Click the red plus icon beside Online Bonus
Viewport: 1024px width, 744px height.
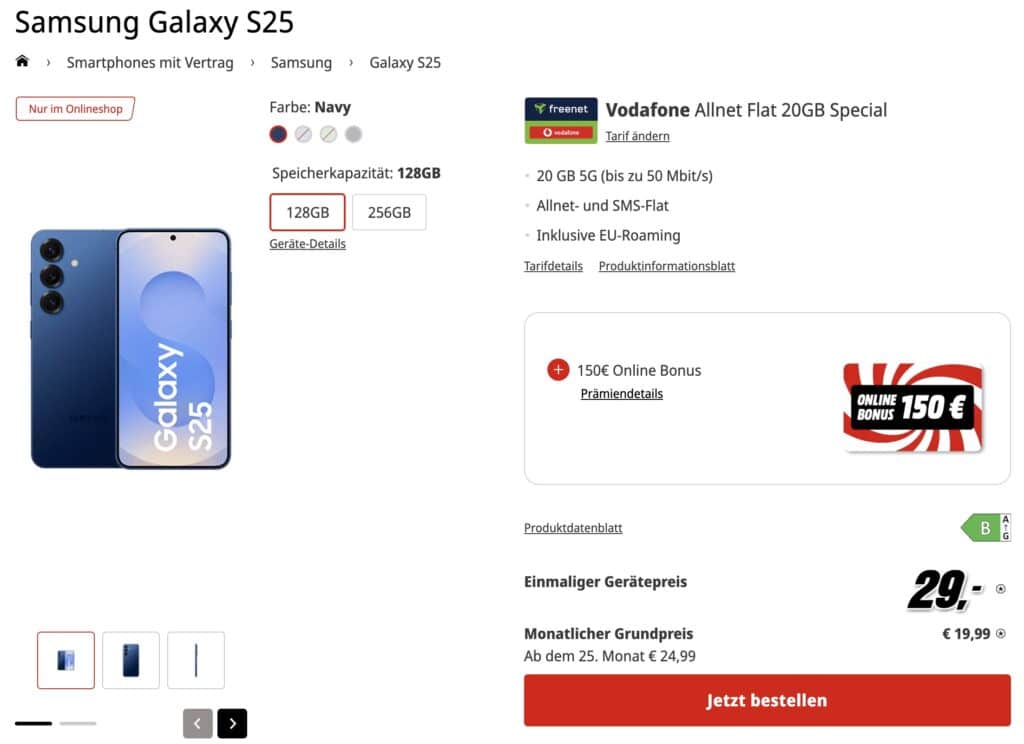(558, 370)
